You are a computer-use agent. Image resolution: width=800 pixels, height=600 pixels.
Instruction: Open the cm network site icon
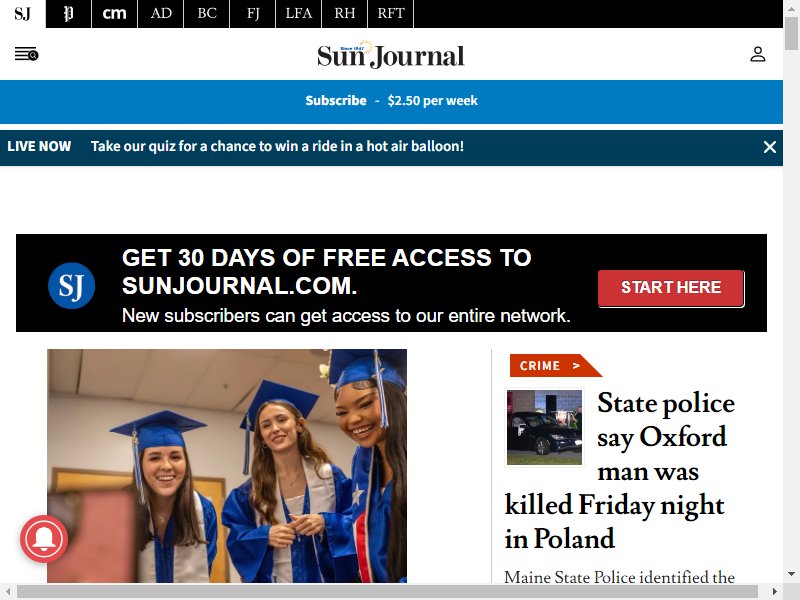coord(114,14)
